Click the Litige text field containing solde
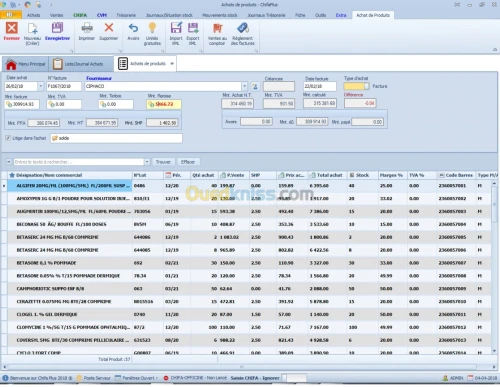Screen dimensions: 500x387 click(116, 138)
